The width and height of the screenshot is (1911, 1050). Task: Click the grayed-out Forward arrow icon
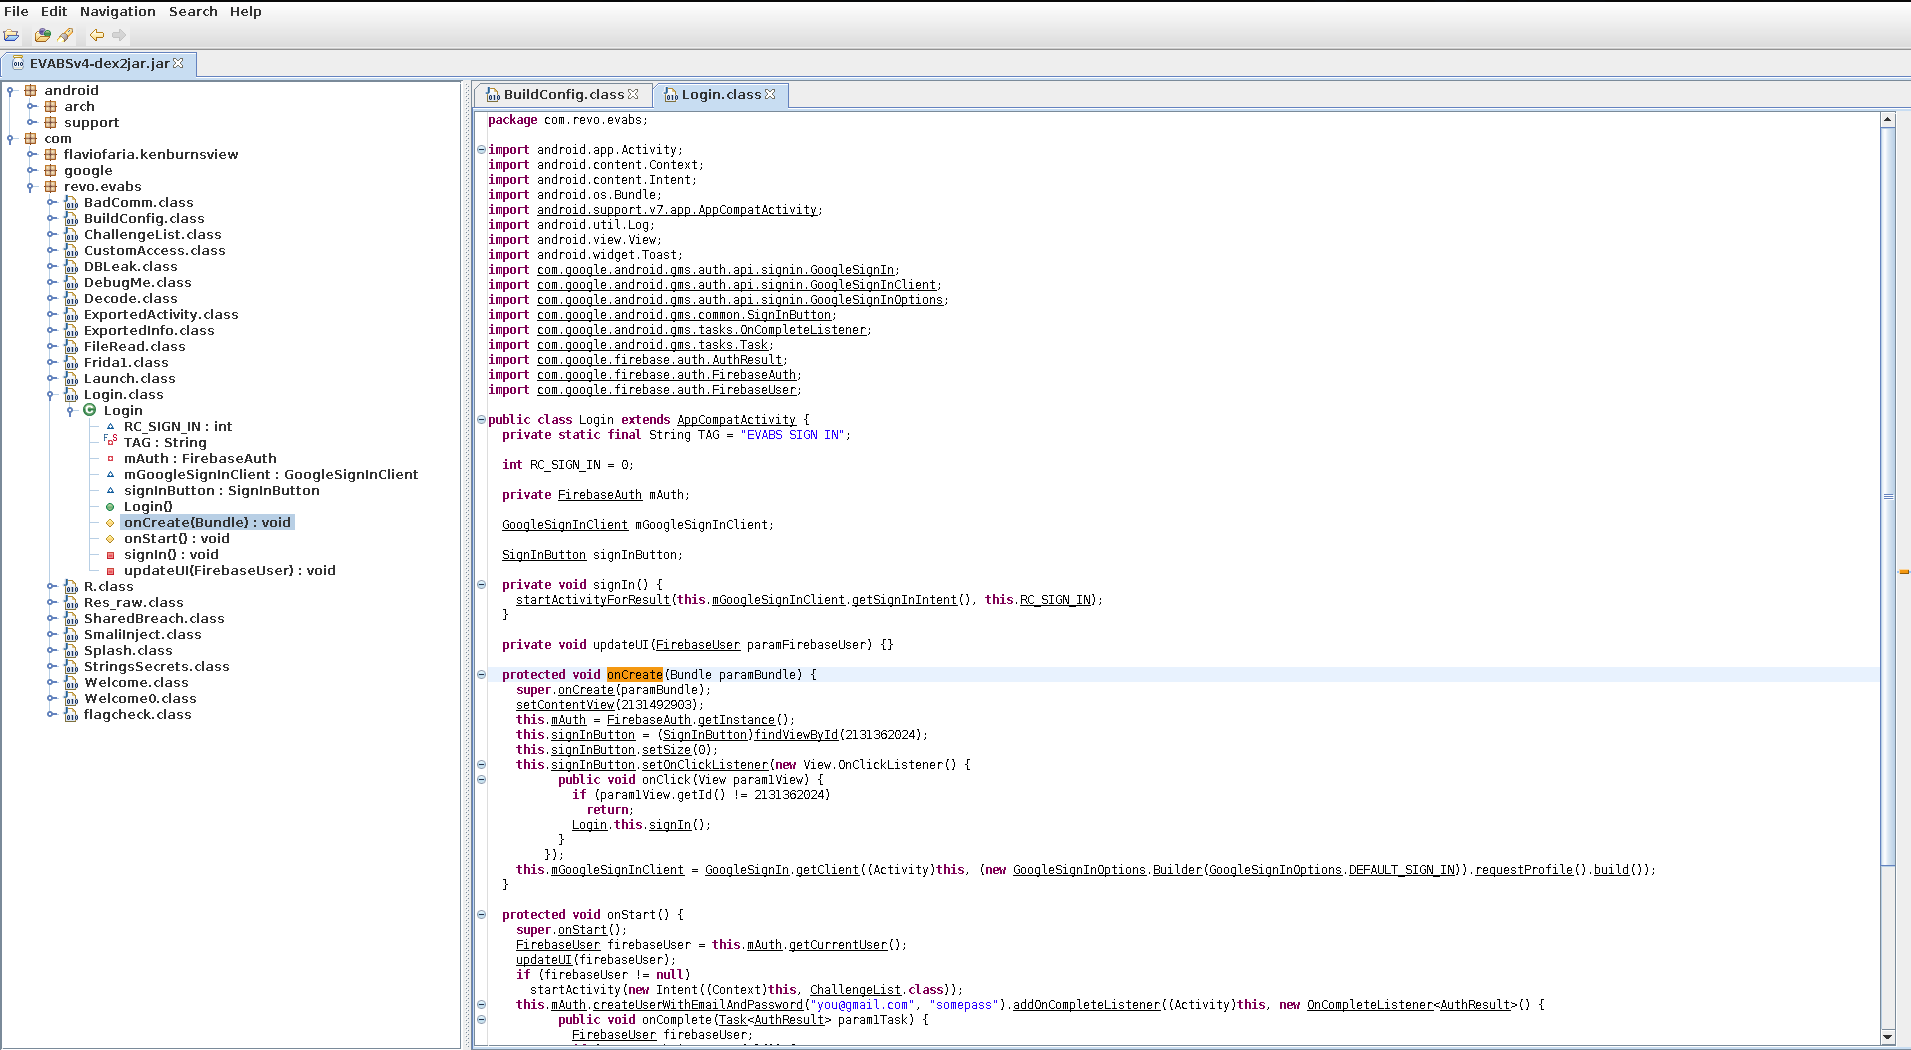coord(119,35)
